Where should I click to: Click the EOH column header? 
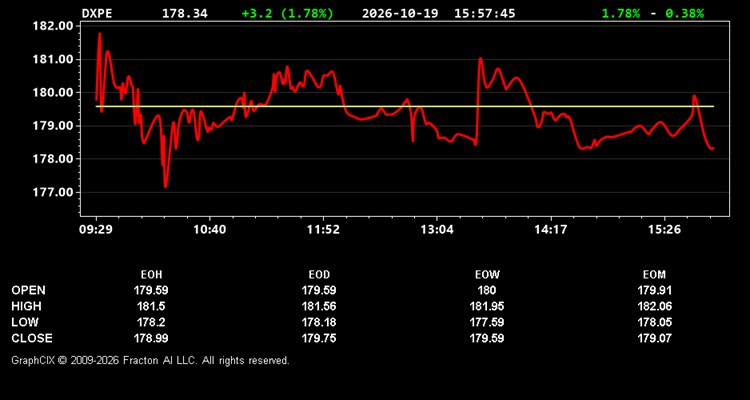[x=151, y=275]
